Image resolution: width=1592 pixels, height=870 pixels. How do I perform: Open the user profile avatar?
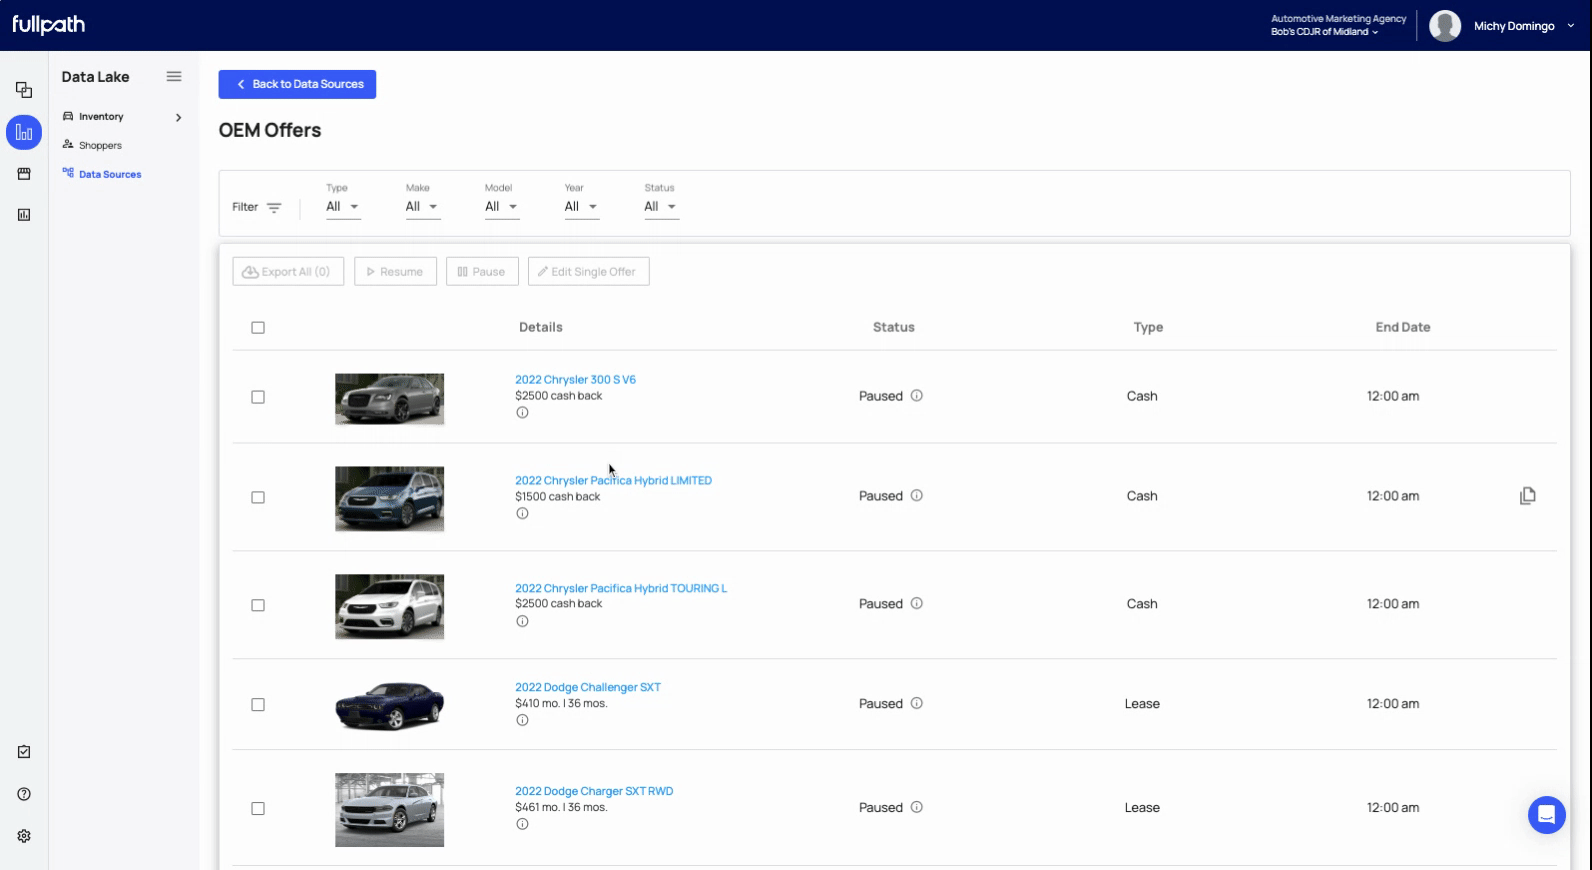[x=1445, y=26]
